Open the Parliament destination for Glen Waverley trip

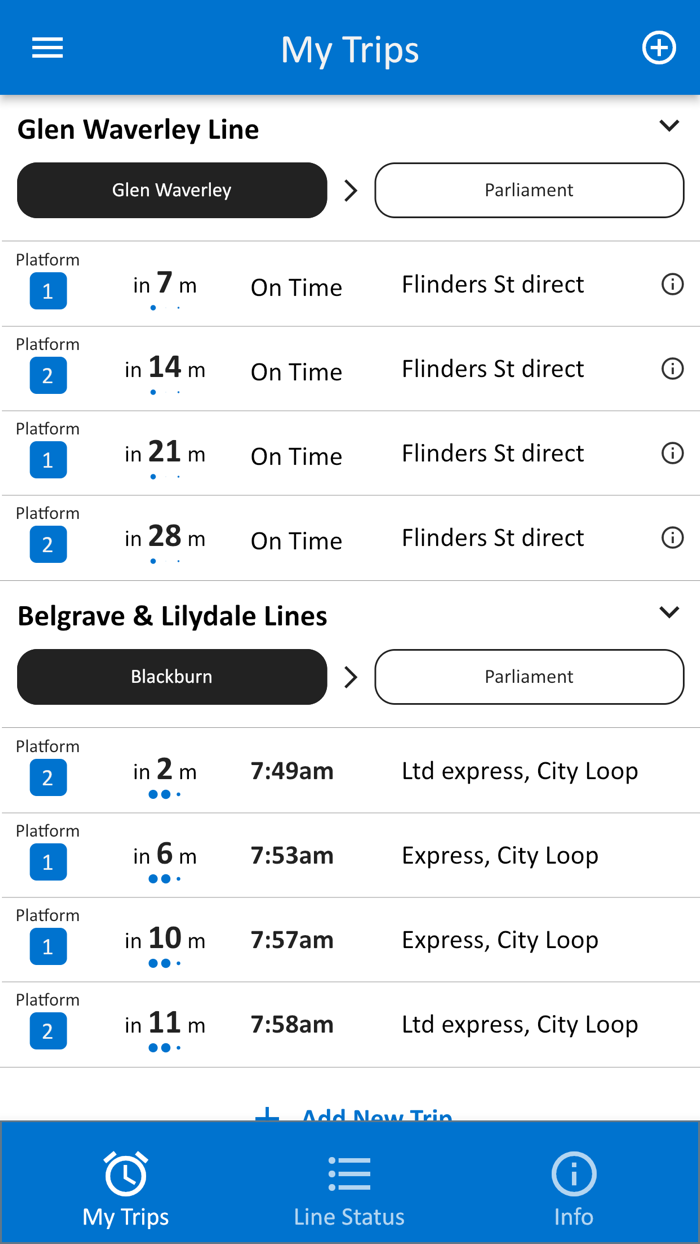point(529,190)
